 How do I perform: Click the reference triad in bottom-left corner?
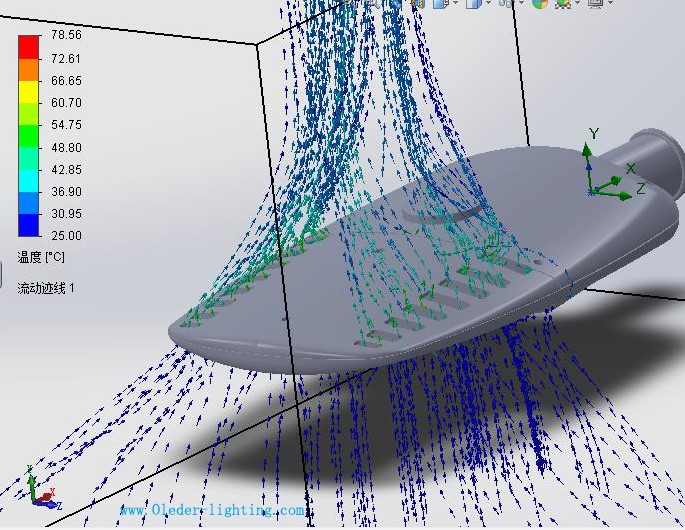(x=44, y=488)
